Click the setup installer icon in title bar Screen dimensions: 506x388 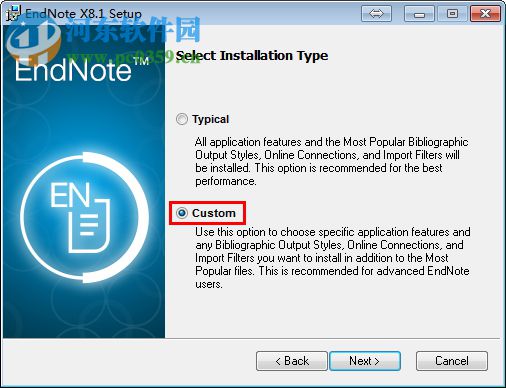point(14,13)
